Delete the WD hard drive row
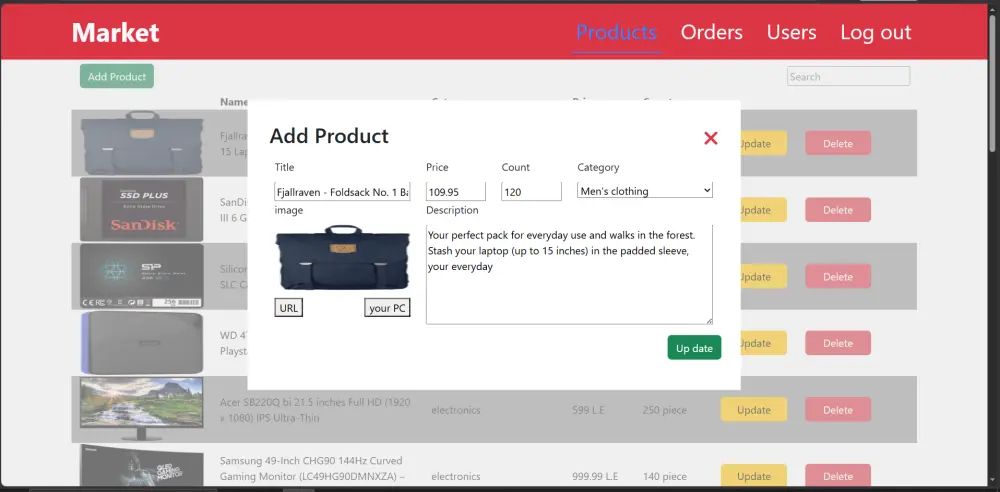Viewport: 1000px width, 492px height. (x=838, y=343)
